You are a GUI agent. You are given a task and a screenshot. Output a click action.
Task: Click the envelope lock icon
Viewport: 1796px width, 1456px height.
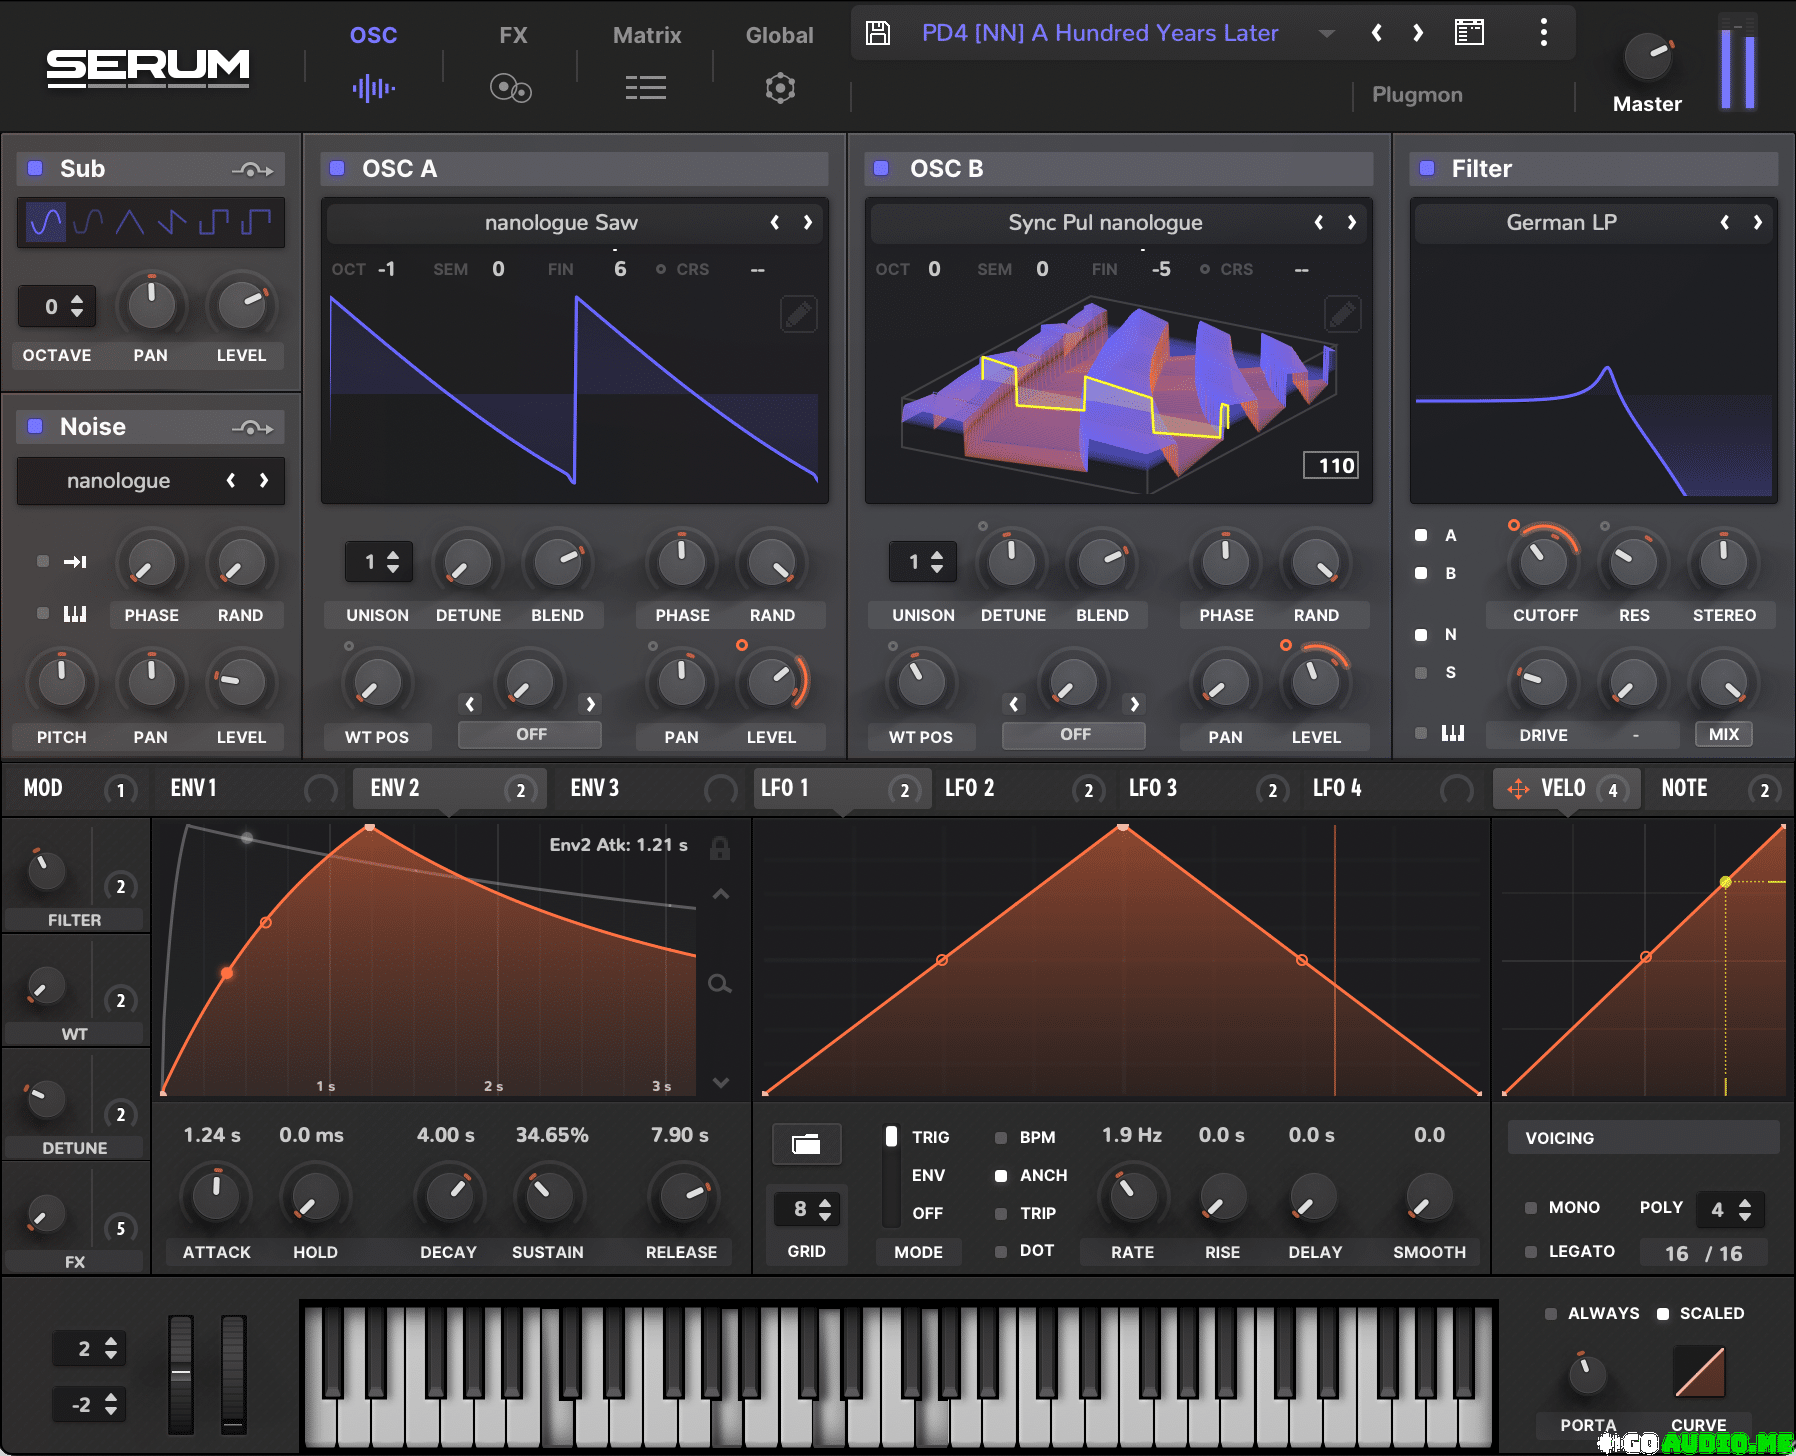click(x=719, y=849)
